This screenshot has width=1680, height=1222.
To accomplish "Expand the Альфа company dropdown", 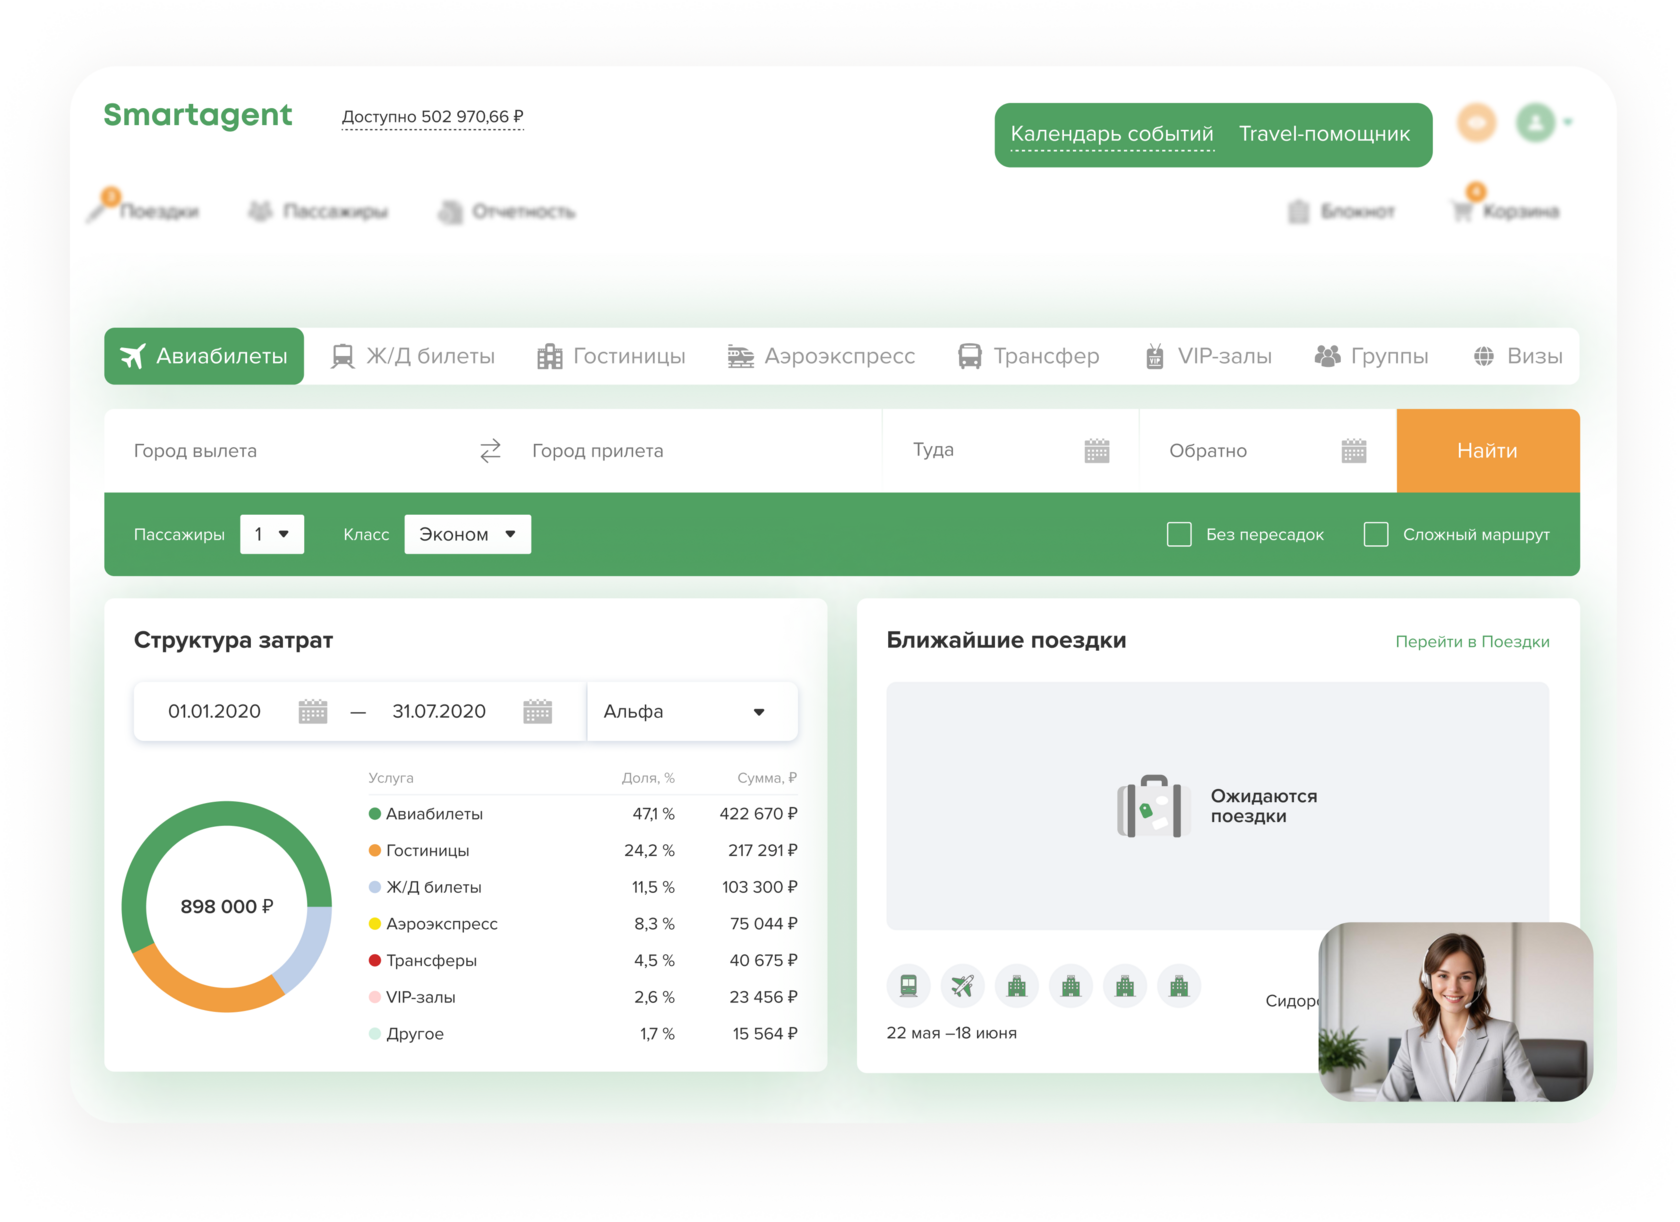I will tap(692, 711).
